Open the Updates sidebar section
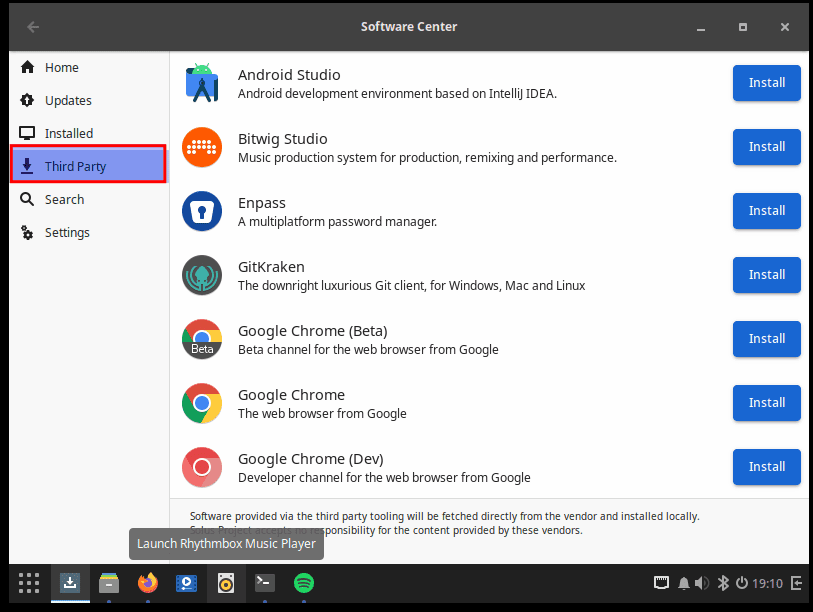Viewport: 813px width, 612px height. 89,100
